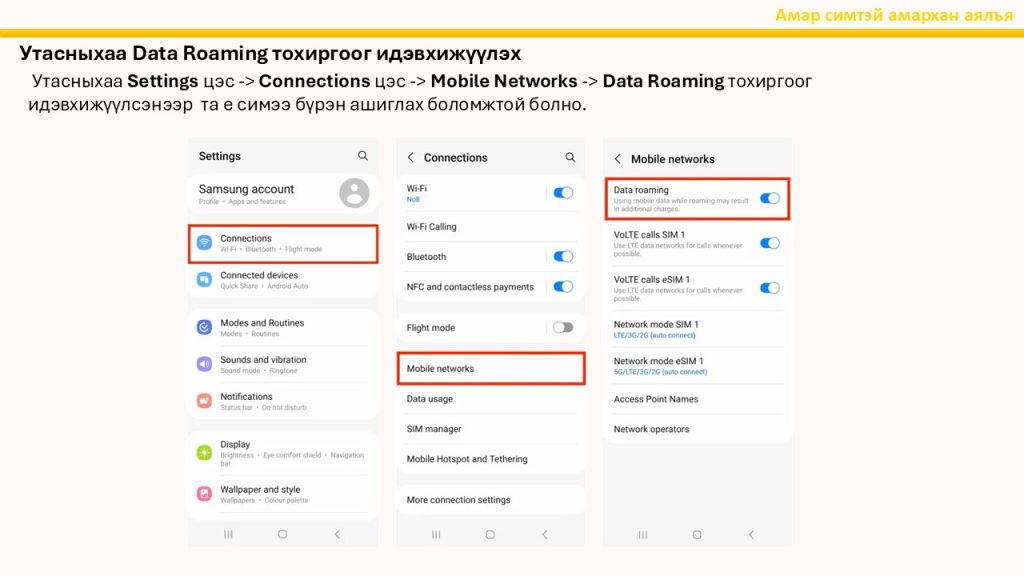Screen dimensions: 1024x576
Task: Open Access Point Names
Action: tap(656, 399)
